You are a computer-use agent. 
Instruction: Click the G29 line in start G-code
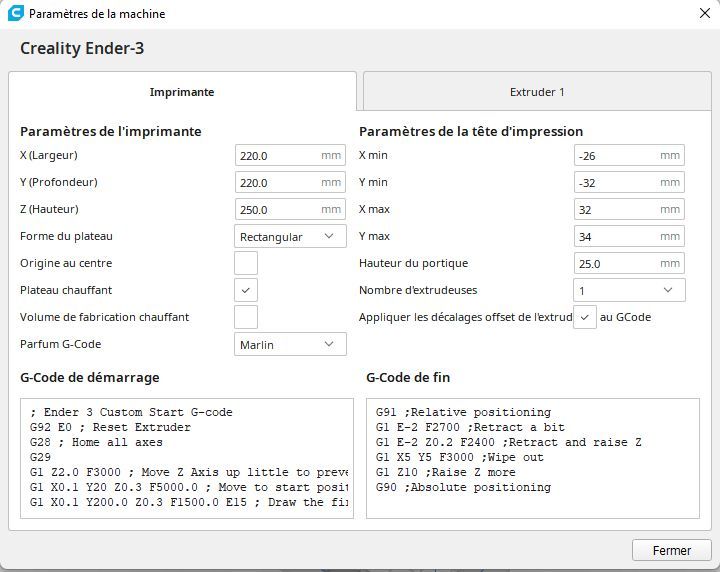pyautogui.click(x=40, y=457)
